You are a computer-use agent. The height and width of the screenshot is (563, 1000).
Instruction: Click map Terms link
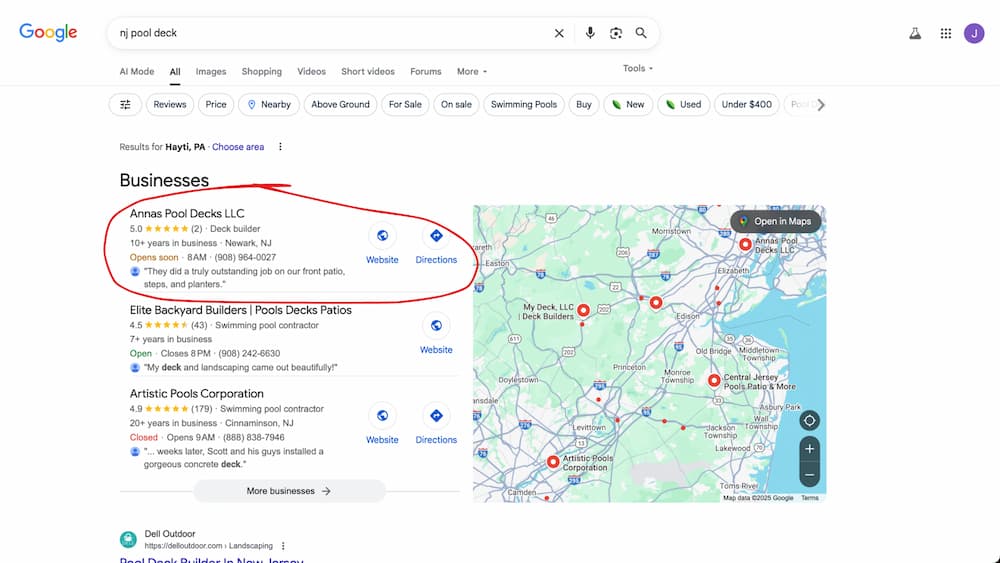tap(809, 498)
